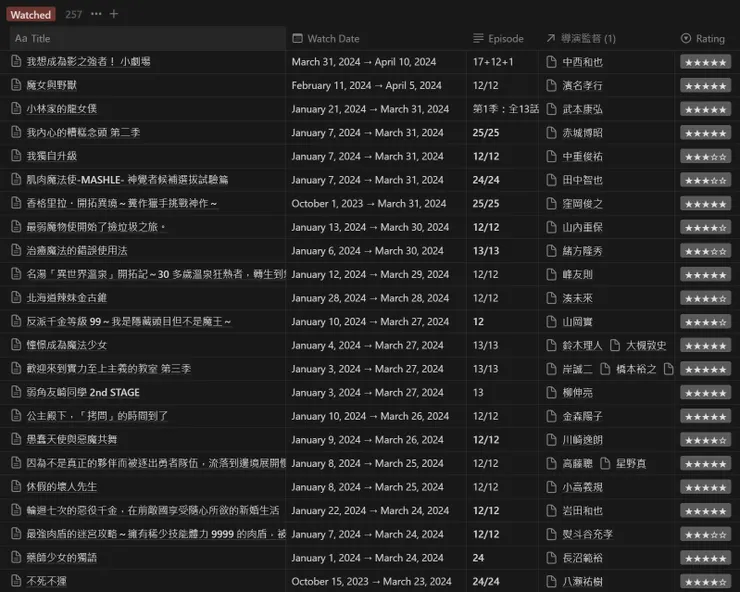Click episode cell 24 in 藥師少女的獨語 row
Image resolution: width=740 pixels, height=592 pixels.
(478, 558)
